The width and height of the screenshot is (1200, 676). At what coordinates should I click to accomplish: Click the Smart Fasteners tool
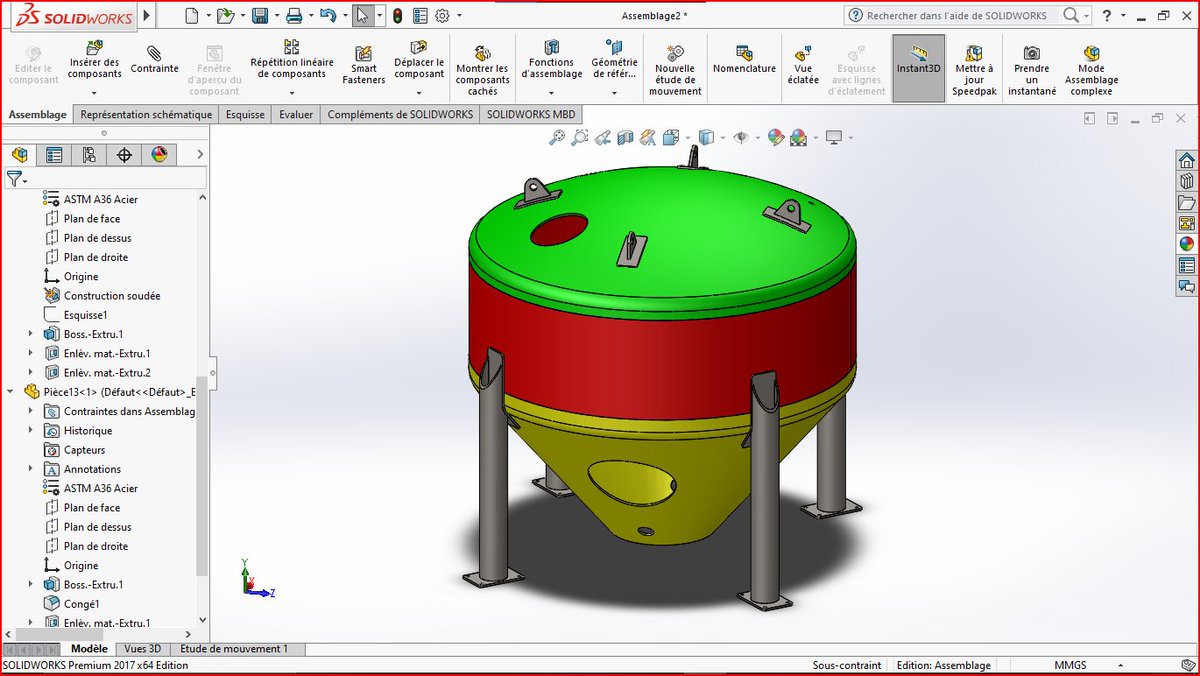[x=364, y=66]
